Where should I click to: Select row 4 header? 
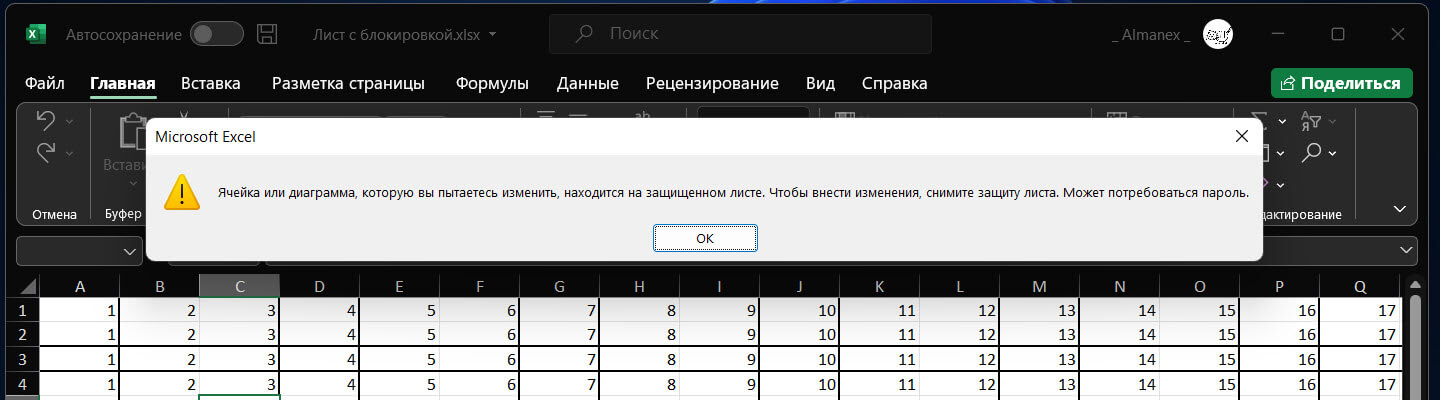pos(20,383)
